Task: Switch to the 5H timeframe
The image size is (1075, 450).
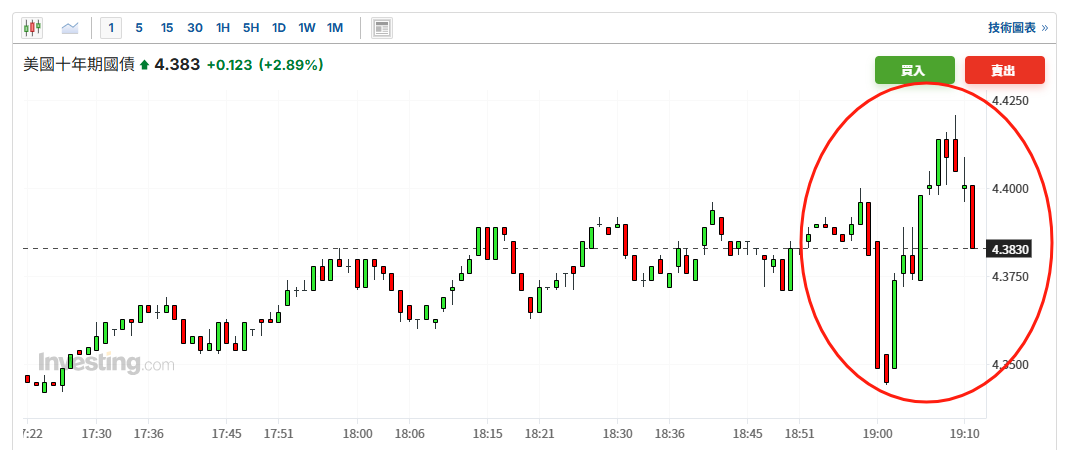Action: [x=251, y=28]
